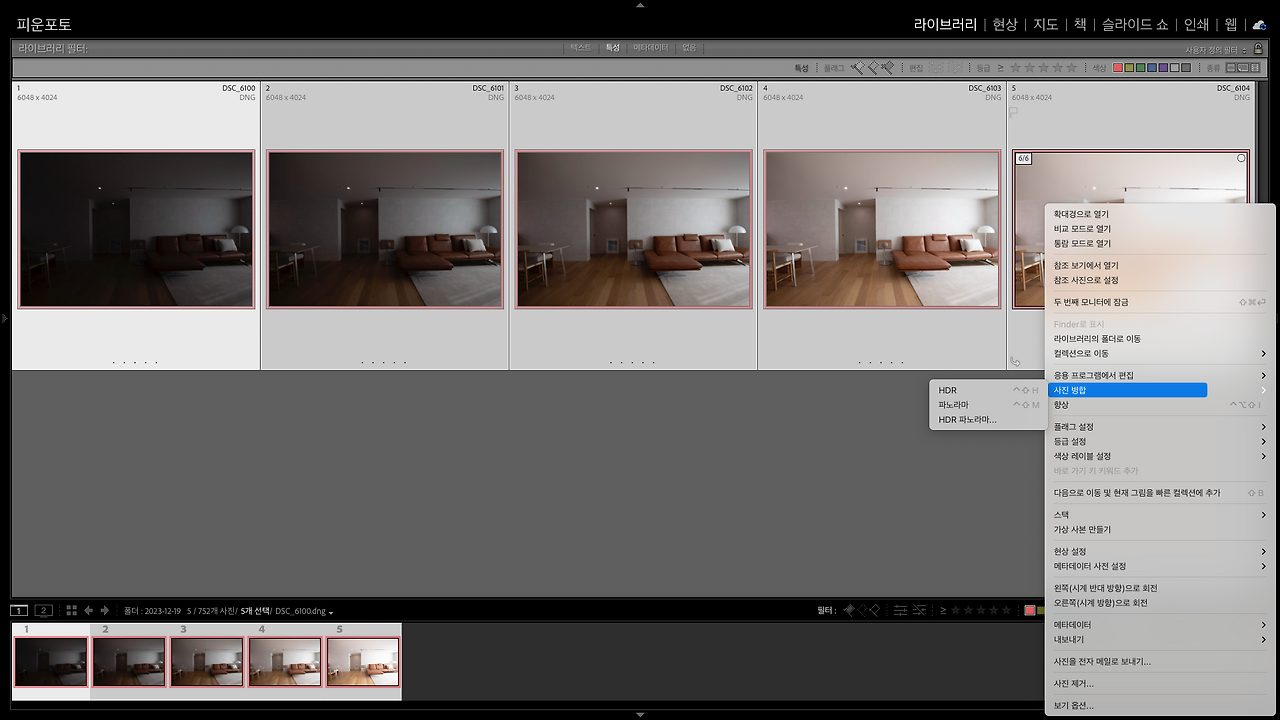This screenshot has width=1280, height=720.
Task: Select grid thumbnail DSC_6102
Action: tap(633, 229)
